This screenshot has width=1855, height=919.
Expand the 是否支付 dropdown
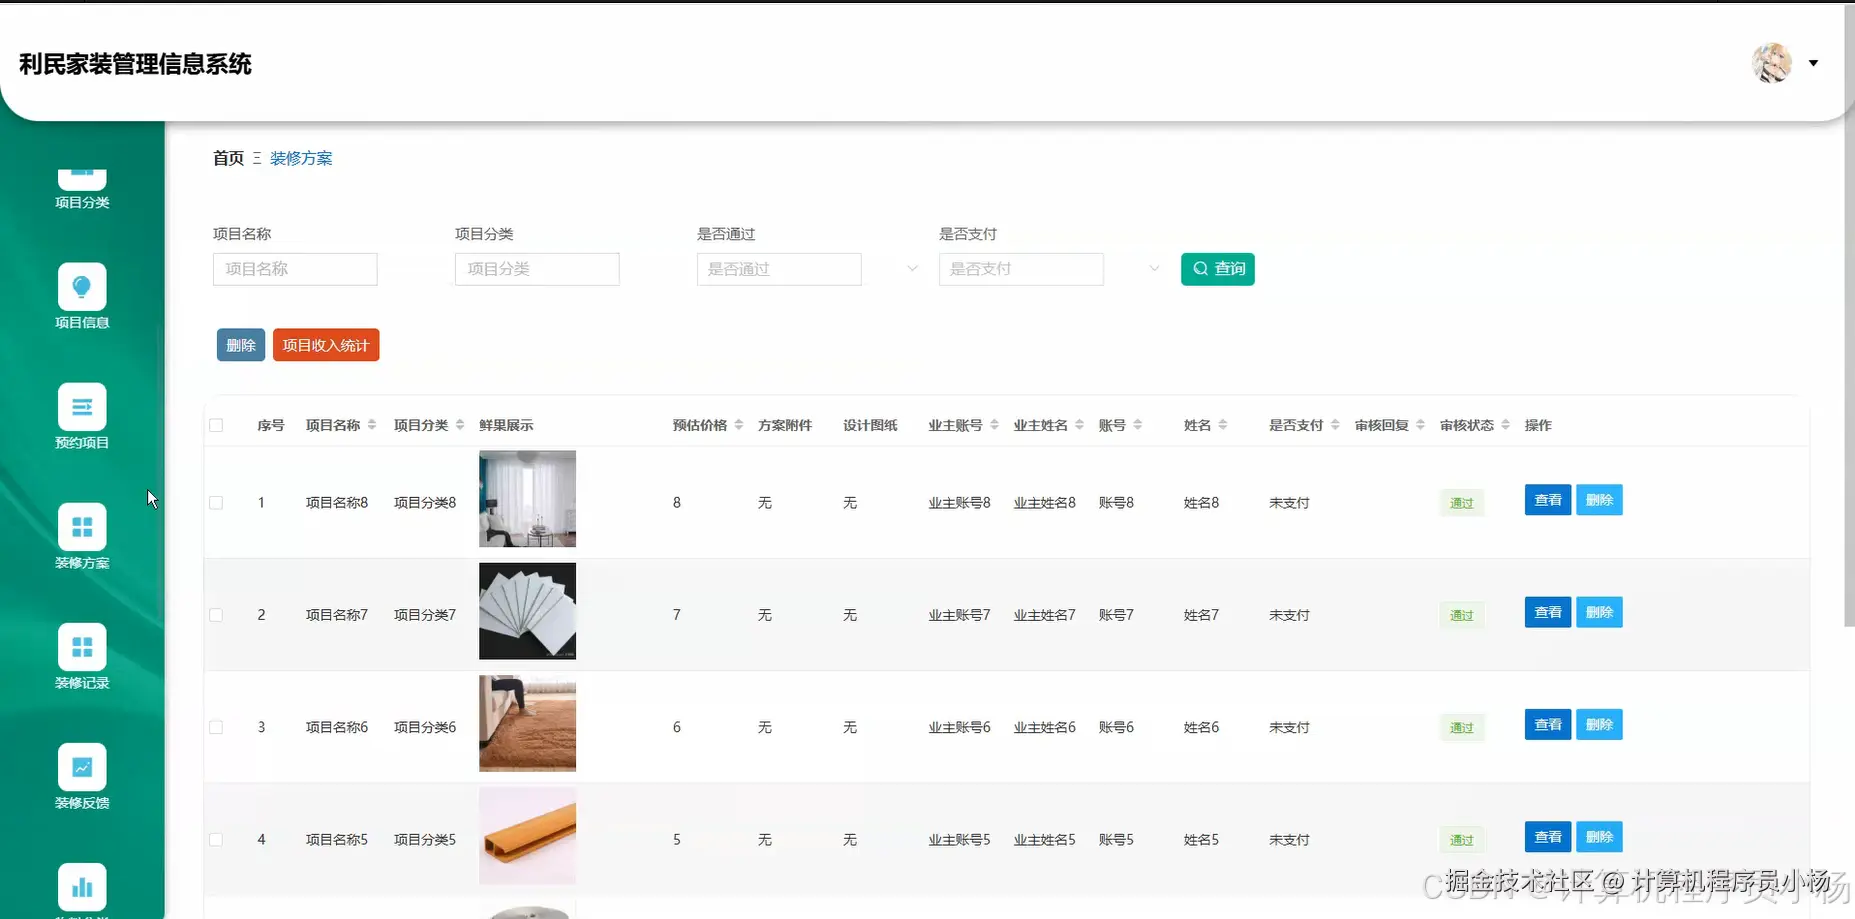click(x=1154, y=268)
